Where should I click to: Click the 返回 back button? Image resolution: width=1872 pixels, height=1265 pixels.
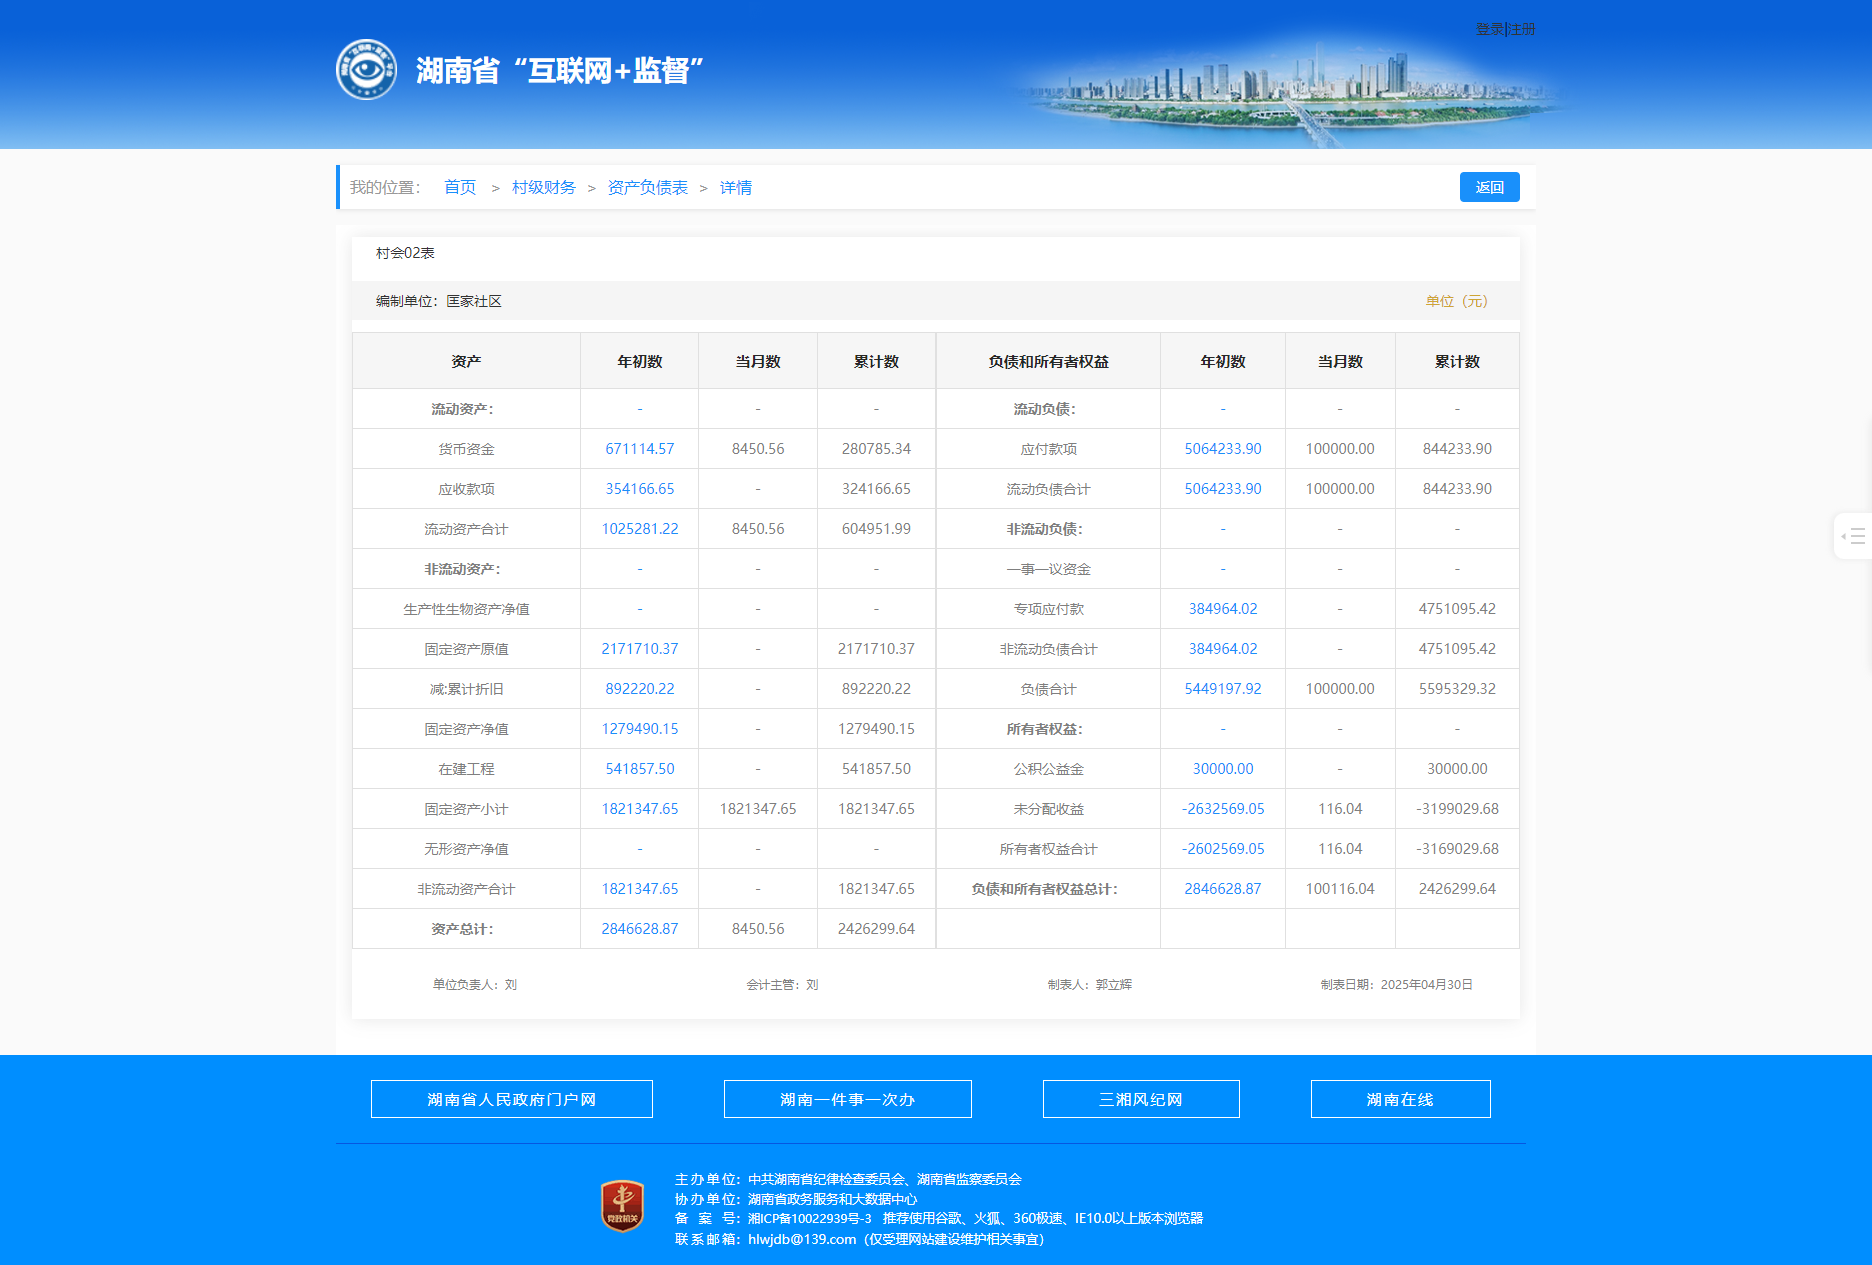[x=1490, y=187]
